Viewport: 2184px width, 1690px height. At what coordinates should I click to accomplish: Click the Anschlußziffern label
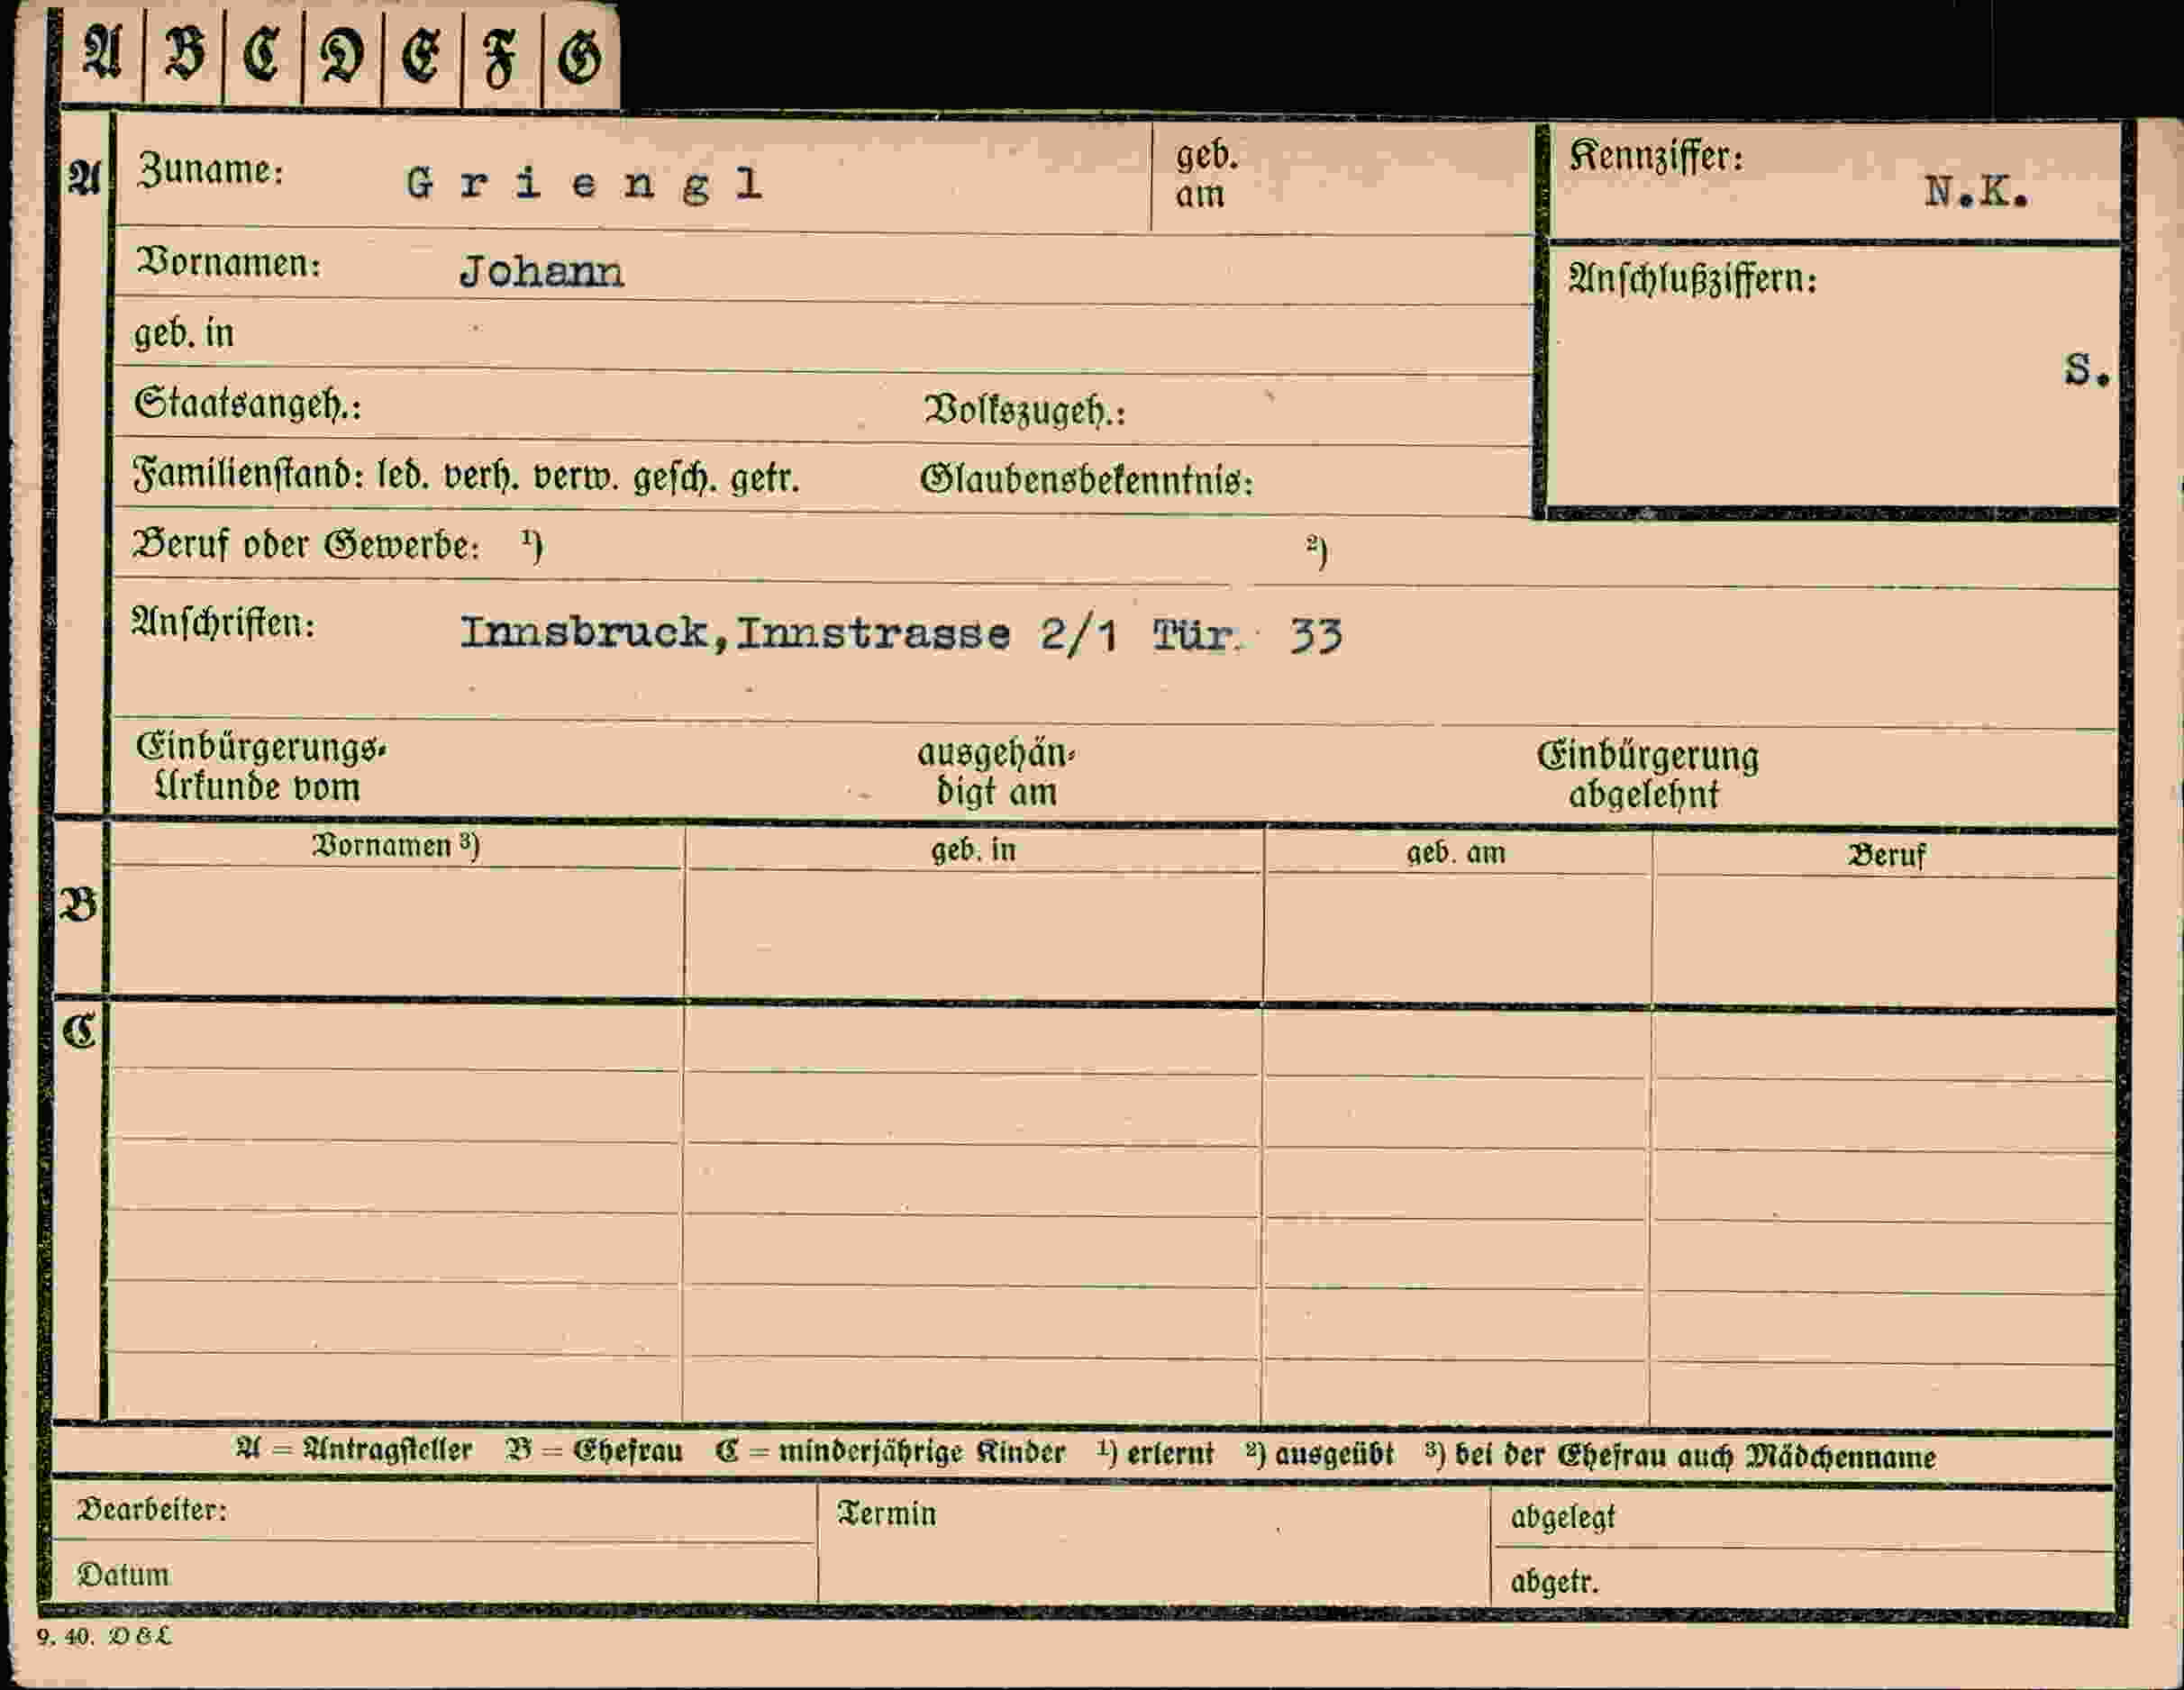1692,279
